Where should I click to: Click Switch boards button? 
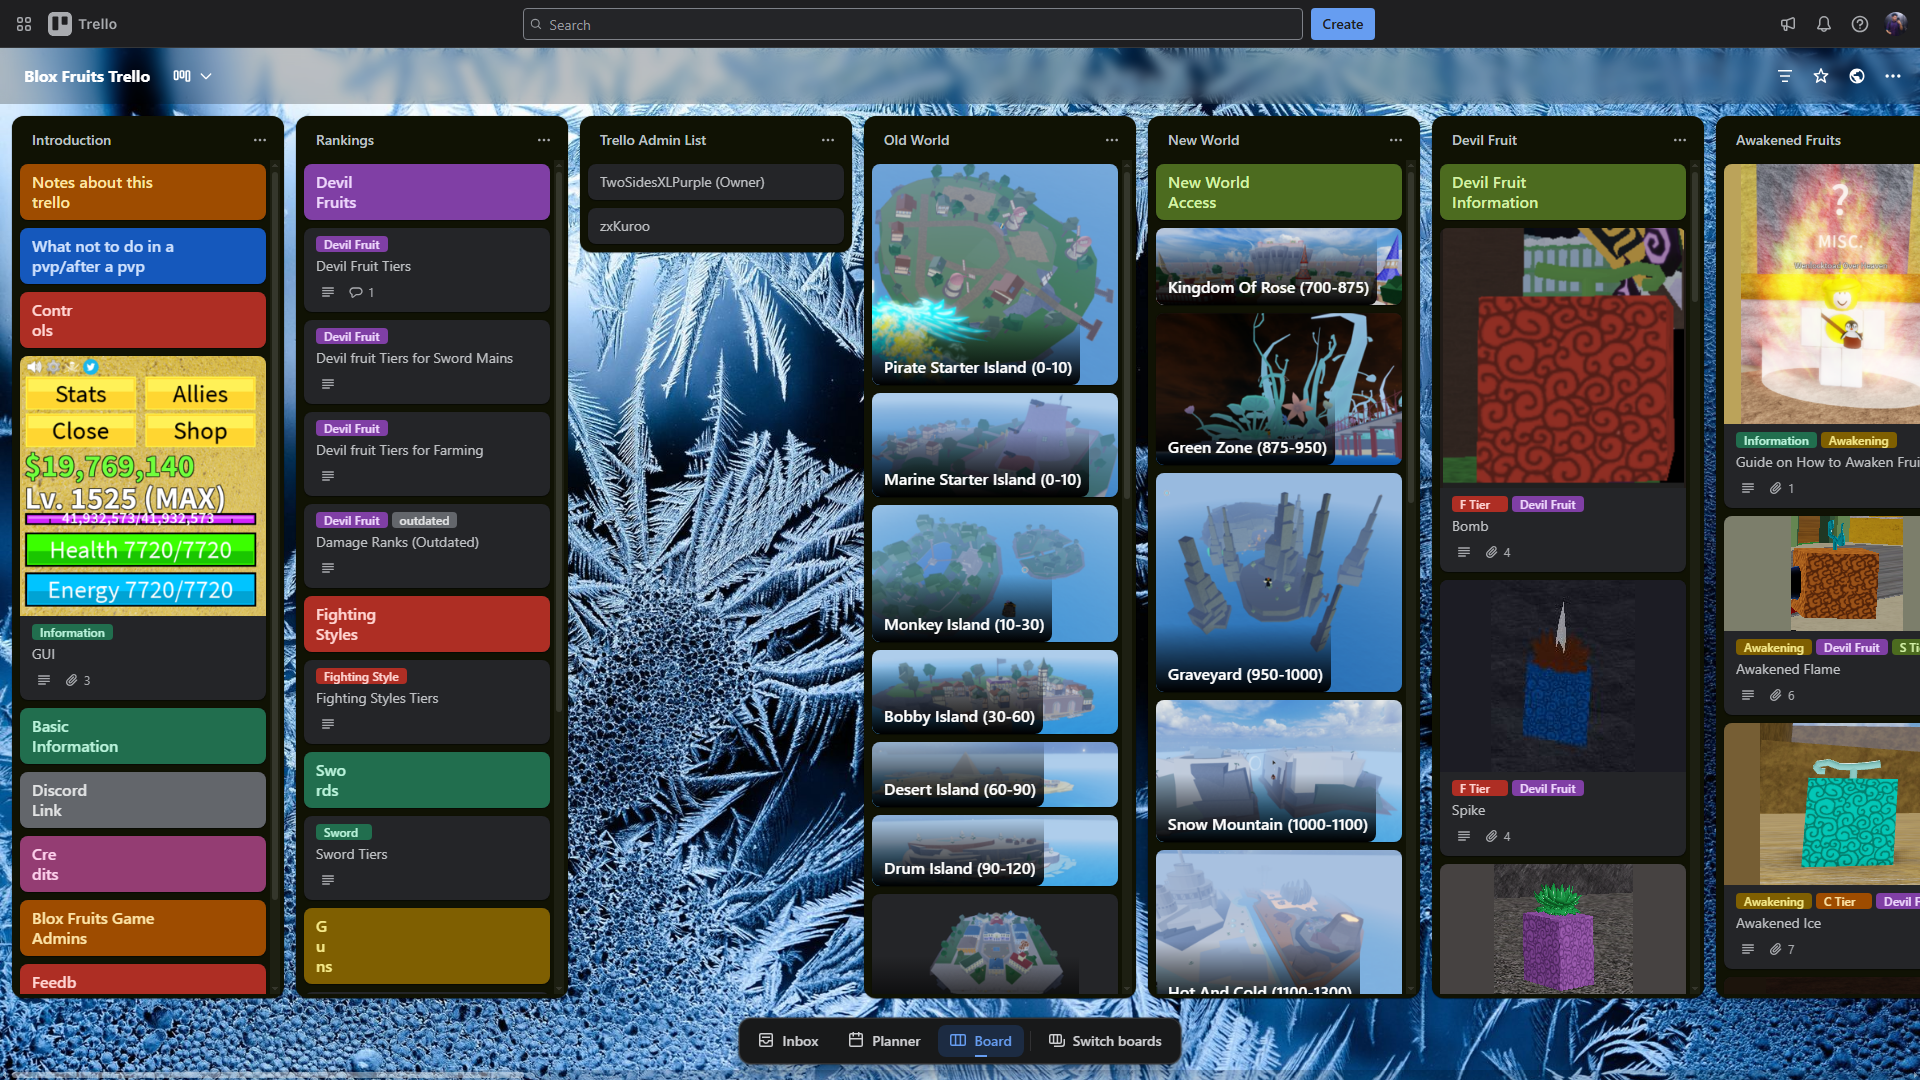[1105, 1041]
